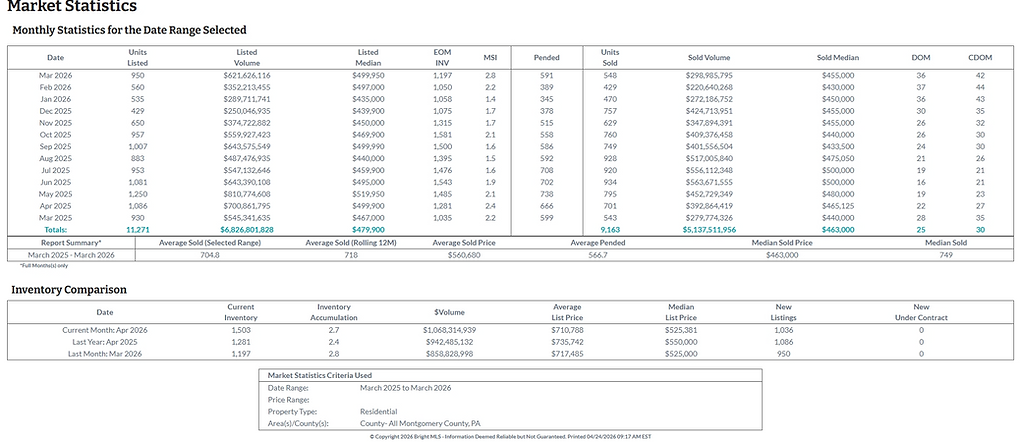
Task: Click the sold volume value "$298,985,795"
Action: 709,76
